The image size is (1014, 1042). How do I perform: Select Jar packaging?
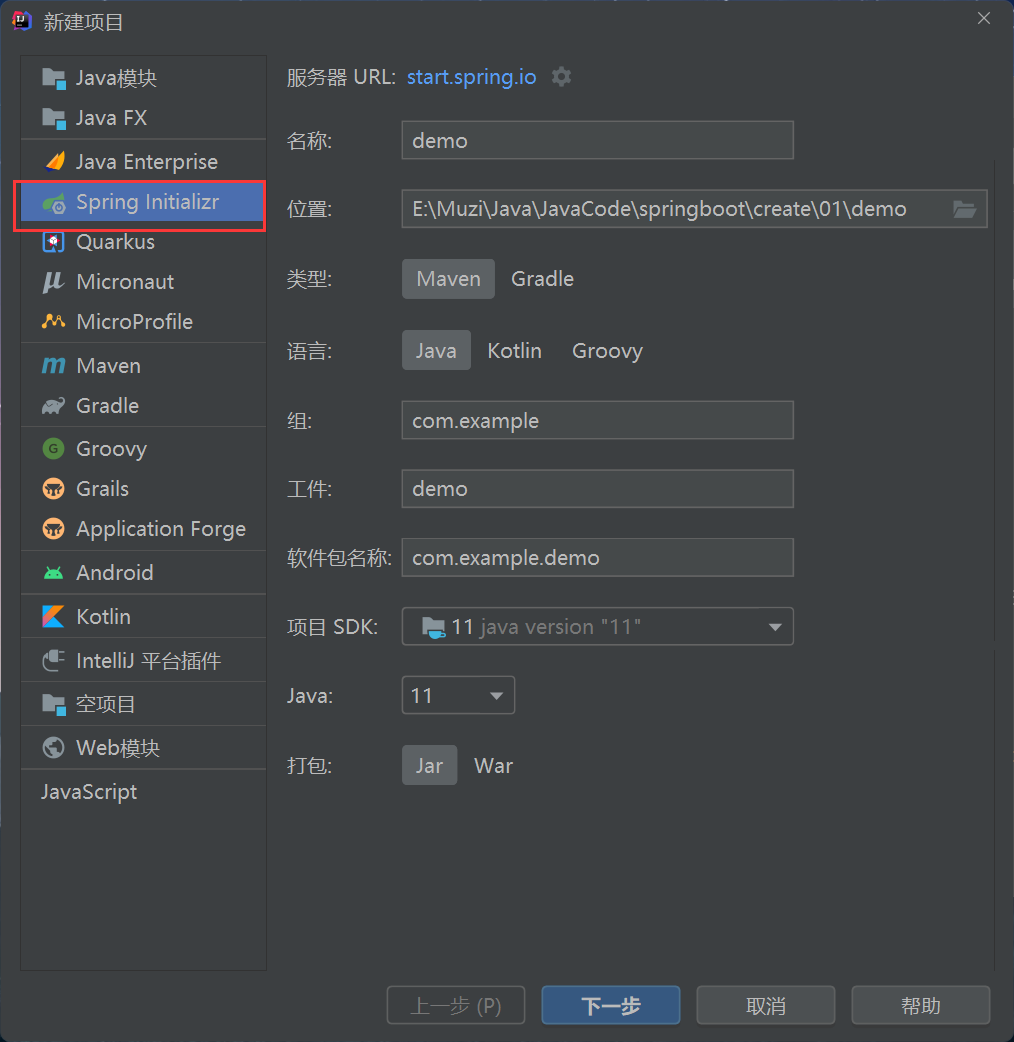click(429, 766)
